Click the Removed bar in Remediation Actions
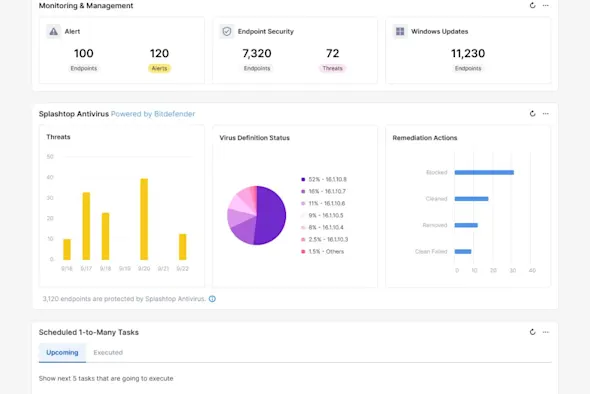Screen dimensions: 590x394 pyautogui.click(x=466, y=225)
